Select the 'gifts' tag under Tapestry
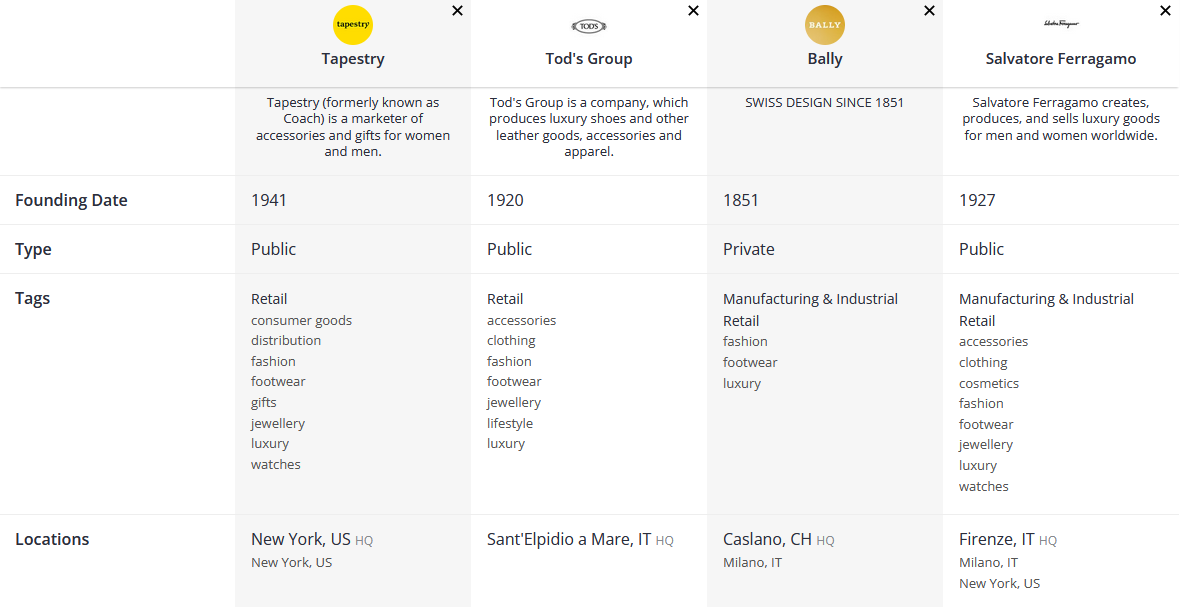 tap(264, 403)
